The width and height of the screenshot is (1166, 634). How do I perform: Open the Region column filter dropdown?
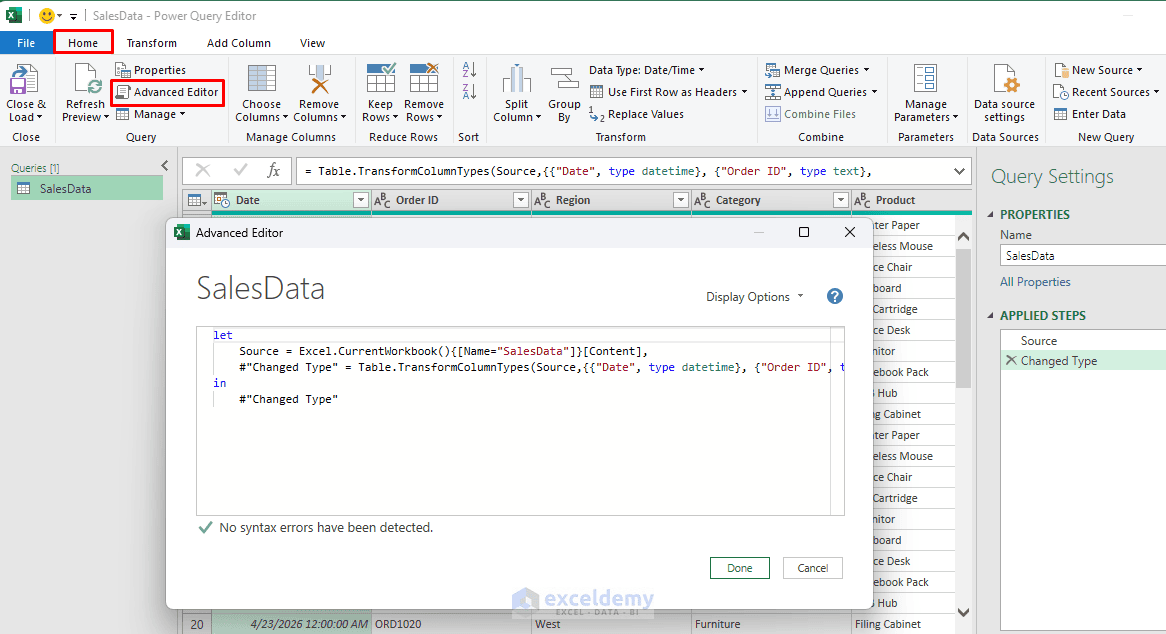pyautogui.click(x=680, y=200)
